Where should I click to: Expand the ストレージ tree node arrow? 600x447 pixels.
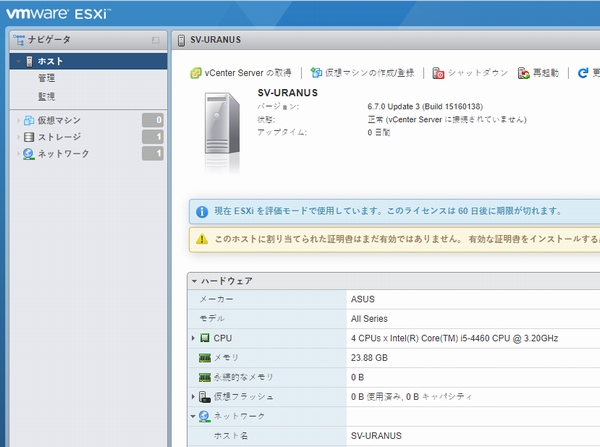coord(18,137)
